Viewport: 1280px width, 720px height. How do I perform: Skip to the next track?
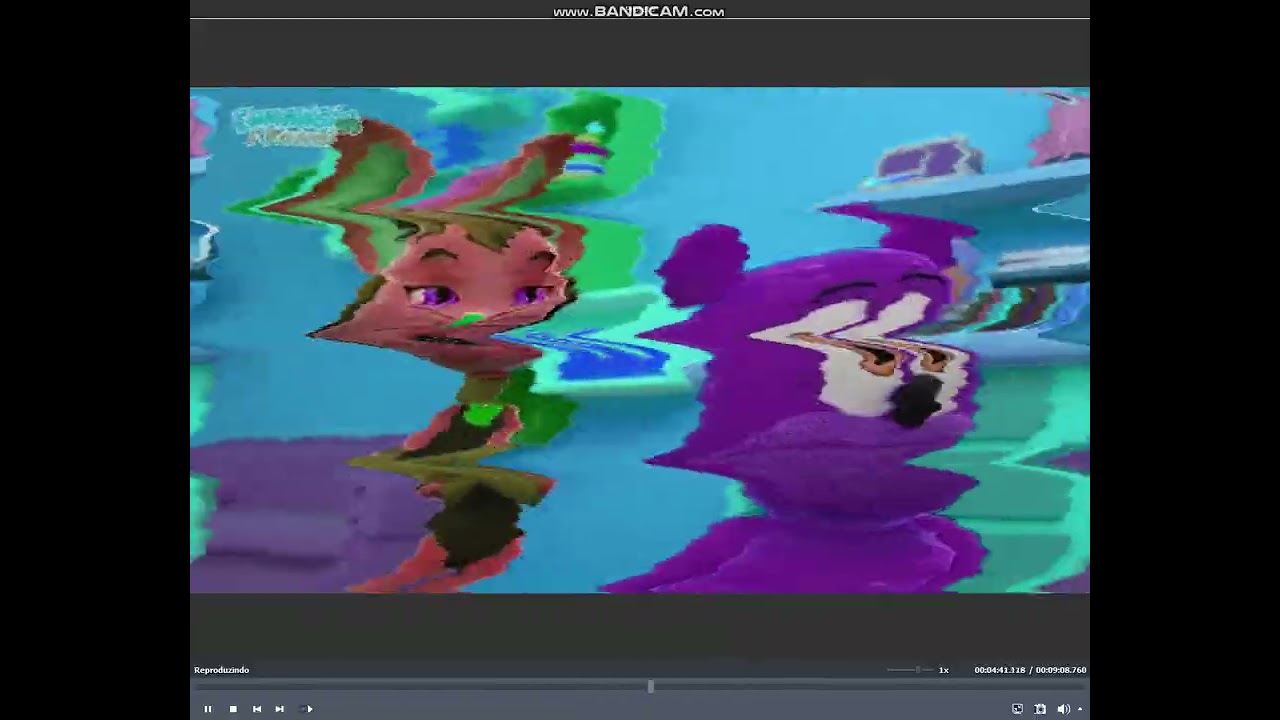(280, 709)
